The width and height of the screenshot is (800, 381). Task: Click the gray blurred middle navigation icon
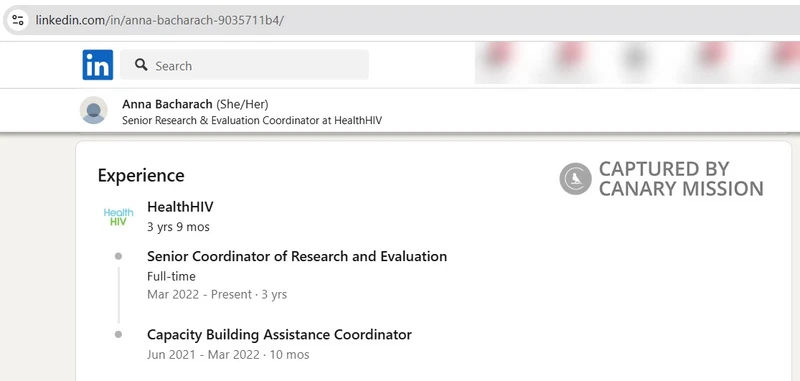click(x=635, y=57)
